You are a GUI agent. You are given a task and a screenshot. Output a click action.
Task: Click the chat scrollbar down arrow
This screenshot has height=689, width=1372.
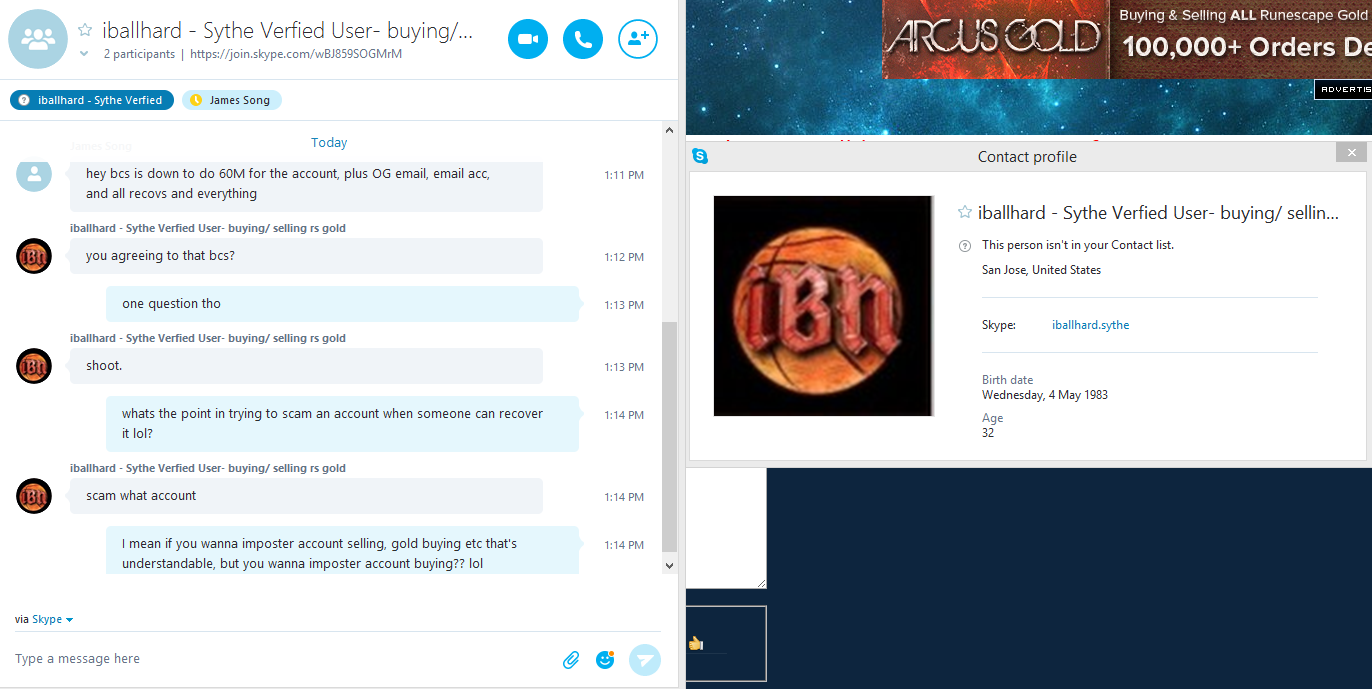coord(669,566)
